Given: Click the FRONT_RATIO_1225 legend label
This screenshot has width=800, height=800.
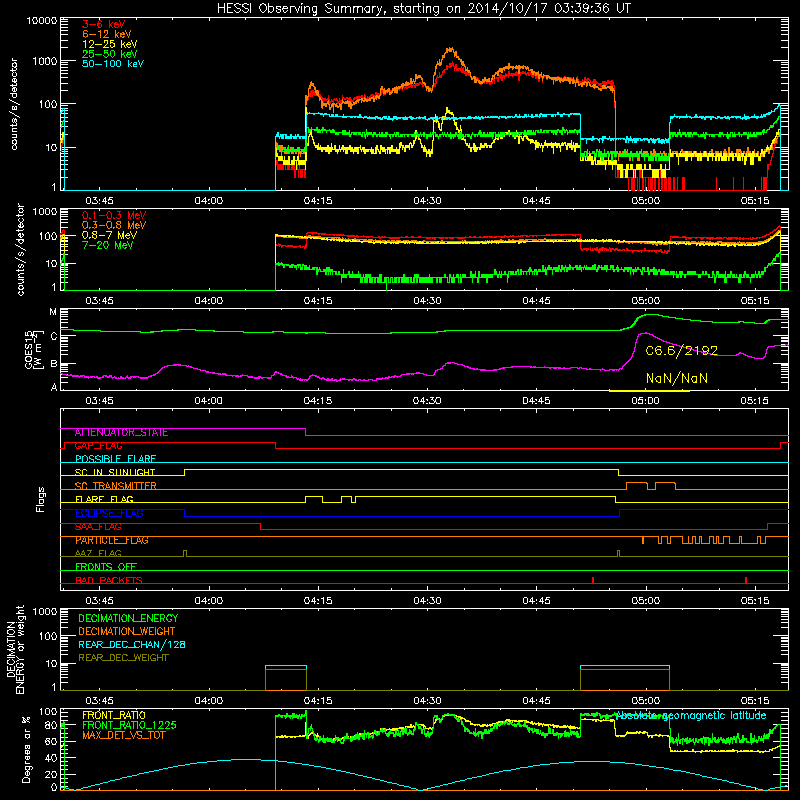Looking at the screenshot, I should point(129,725).
